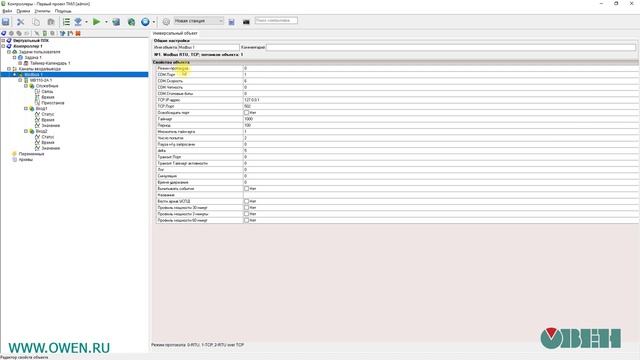
Task: Select Статус under Вход1
Action: tap(48, 114)
